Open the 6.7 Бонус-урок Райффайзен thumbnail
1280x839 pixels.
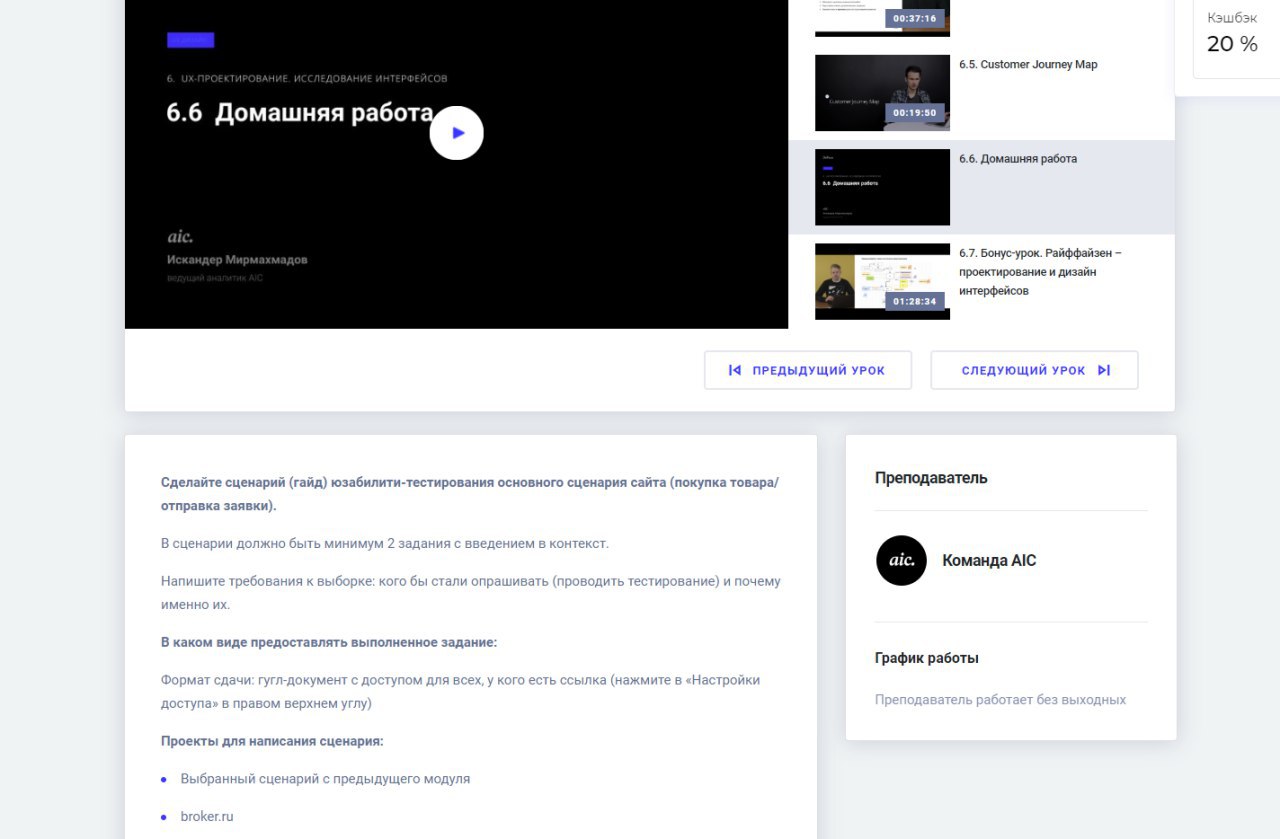[x=882, y=281]
